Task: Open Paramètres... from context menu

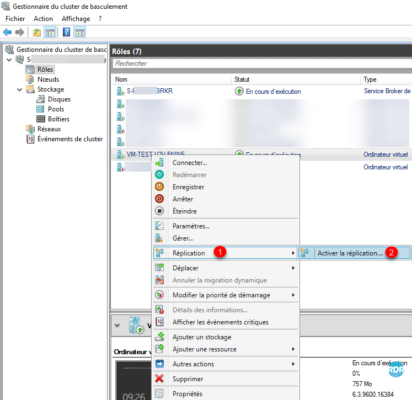Action: (191, 226)
